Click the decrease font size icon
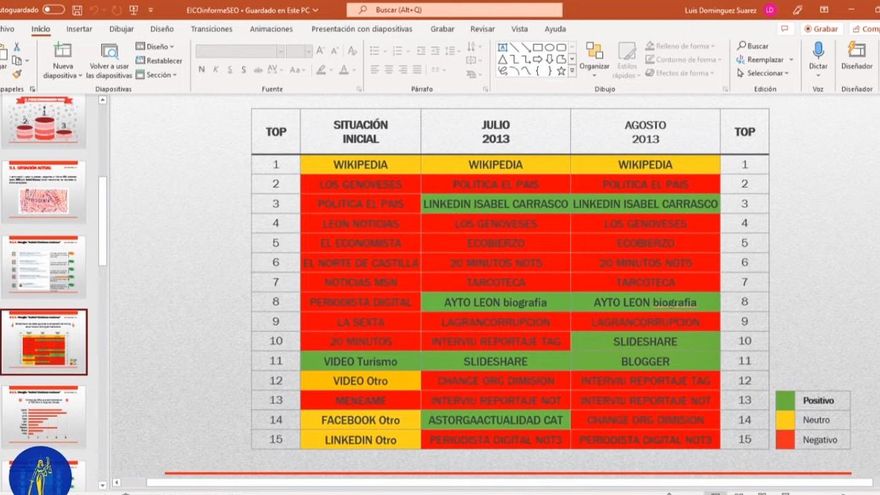The height and width of the screenshot is (495, 880). tap(335, 51)
